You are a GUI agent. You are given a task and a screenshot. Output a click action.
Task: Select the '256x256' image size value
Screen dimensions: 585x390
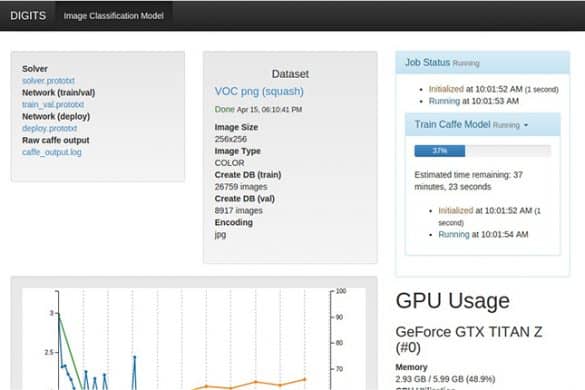(231, 139)
